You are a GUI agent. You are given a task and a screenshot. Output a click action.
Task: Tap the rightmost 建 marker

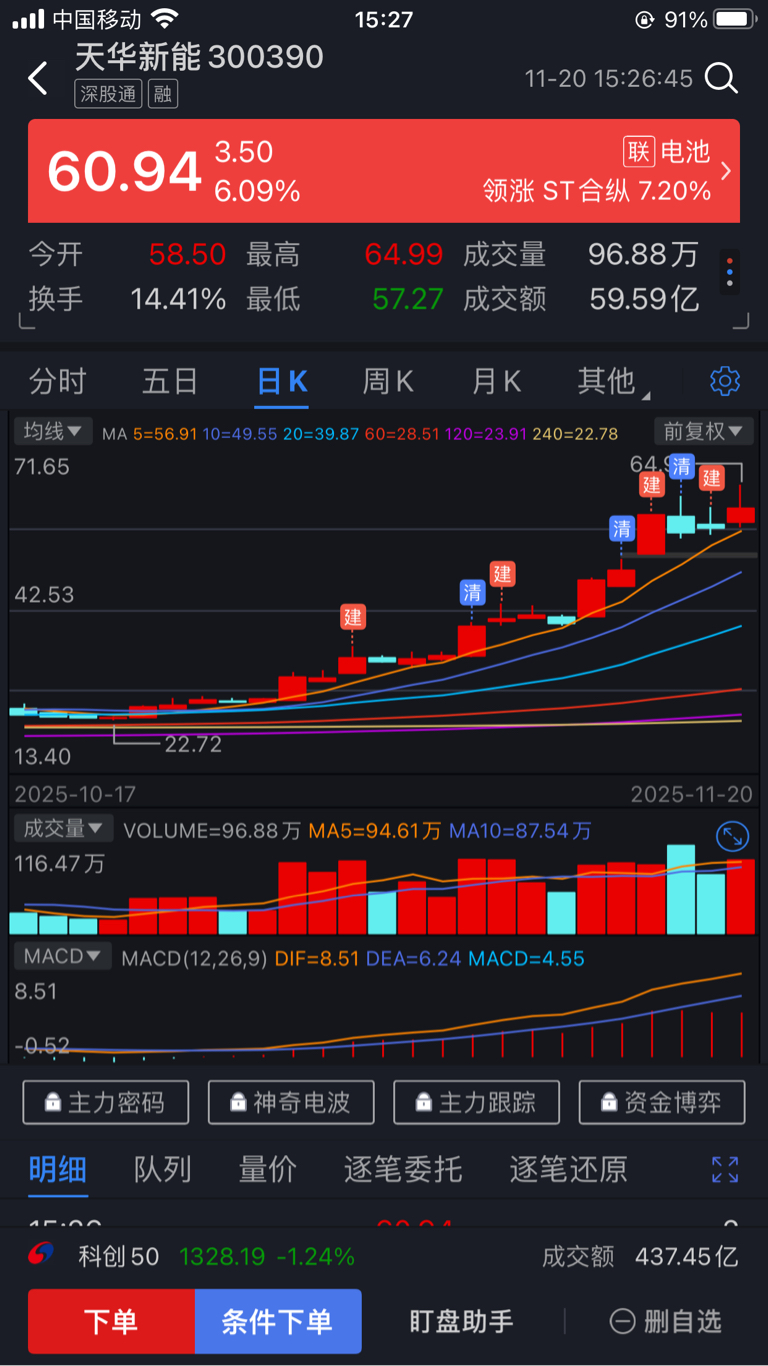[711, 477]
